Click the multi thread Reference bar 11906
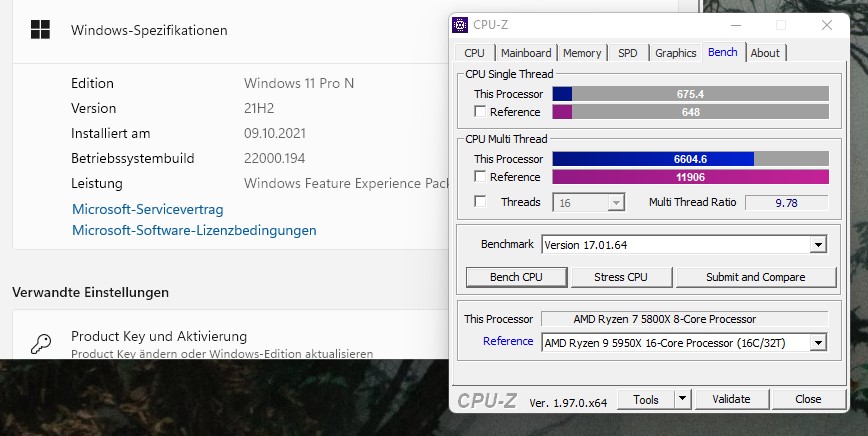The height and width of the screenshot is (436, 868). point(690,177)
